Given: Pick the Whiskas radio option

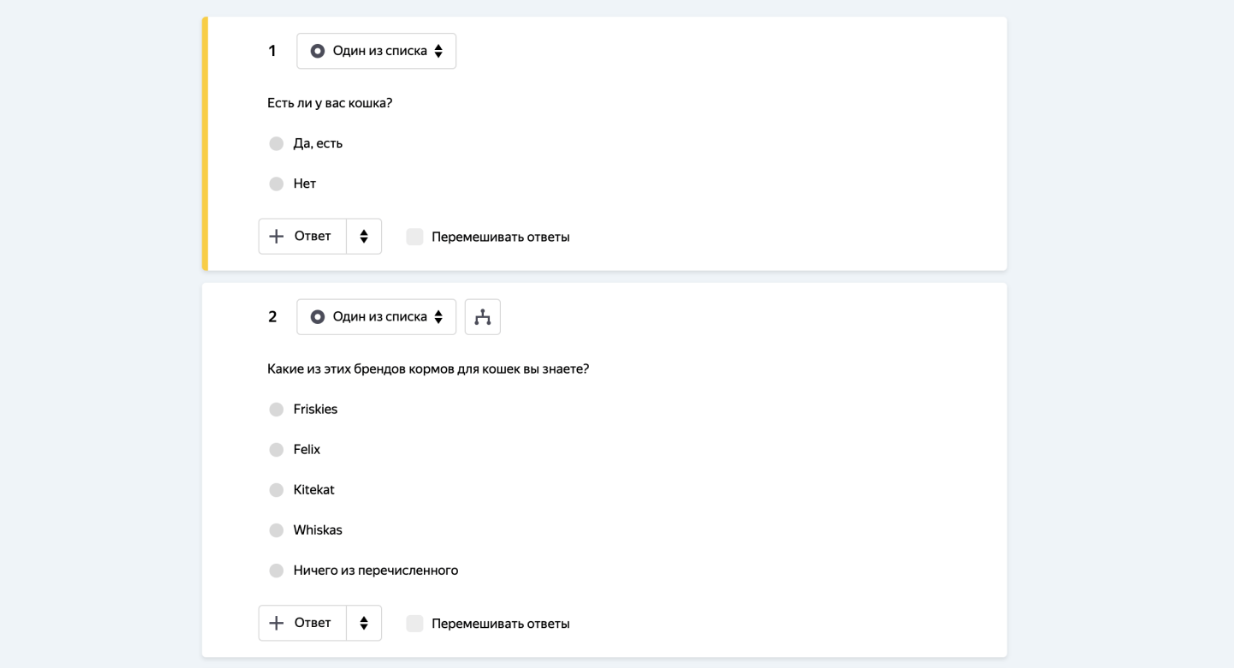Looking at the screenshot, I should click(x=277, y=530).
